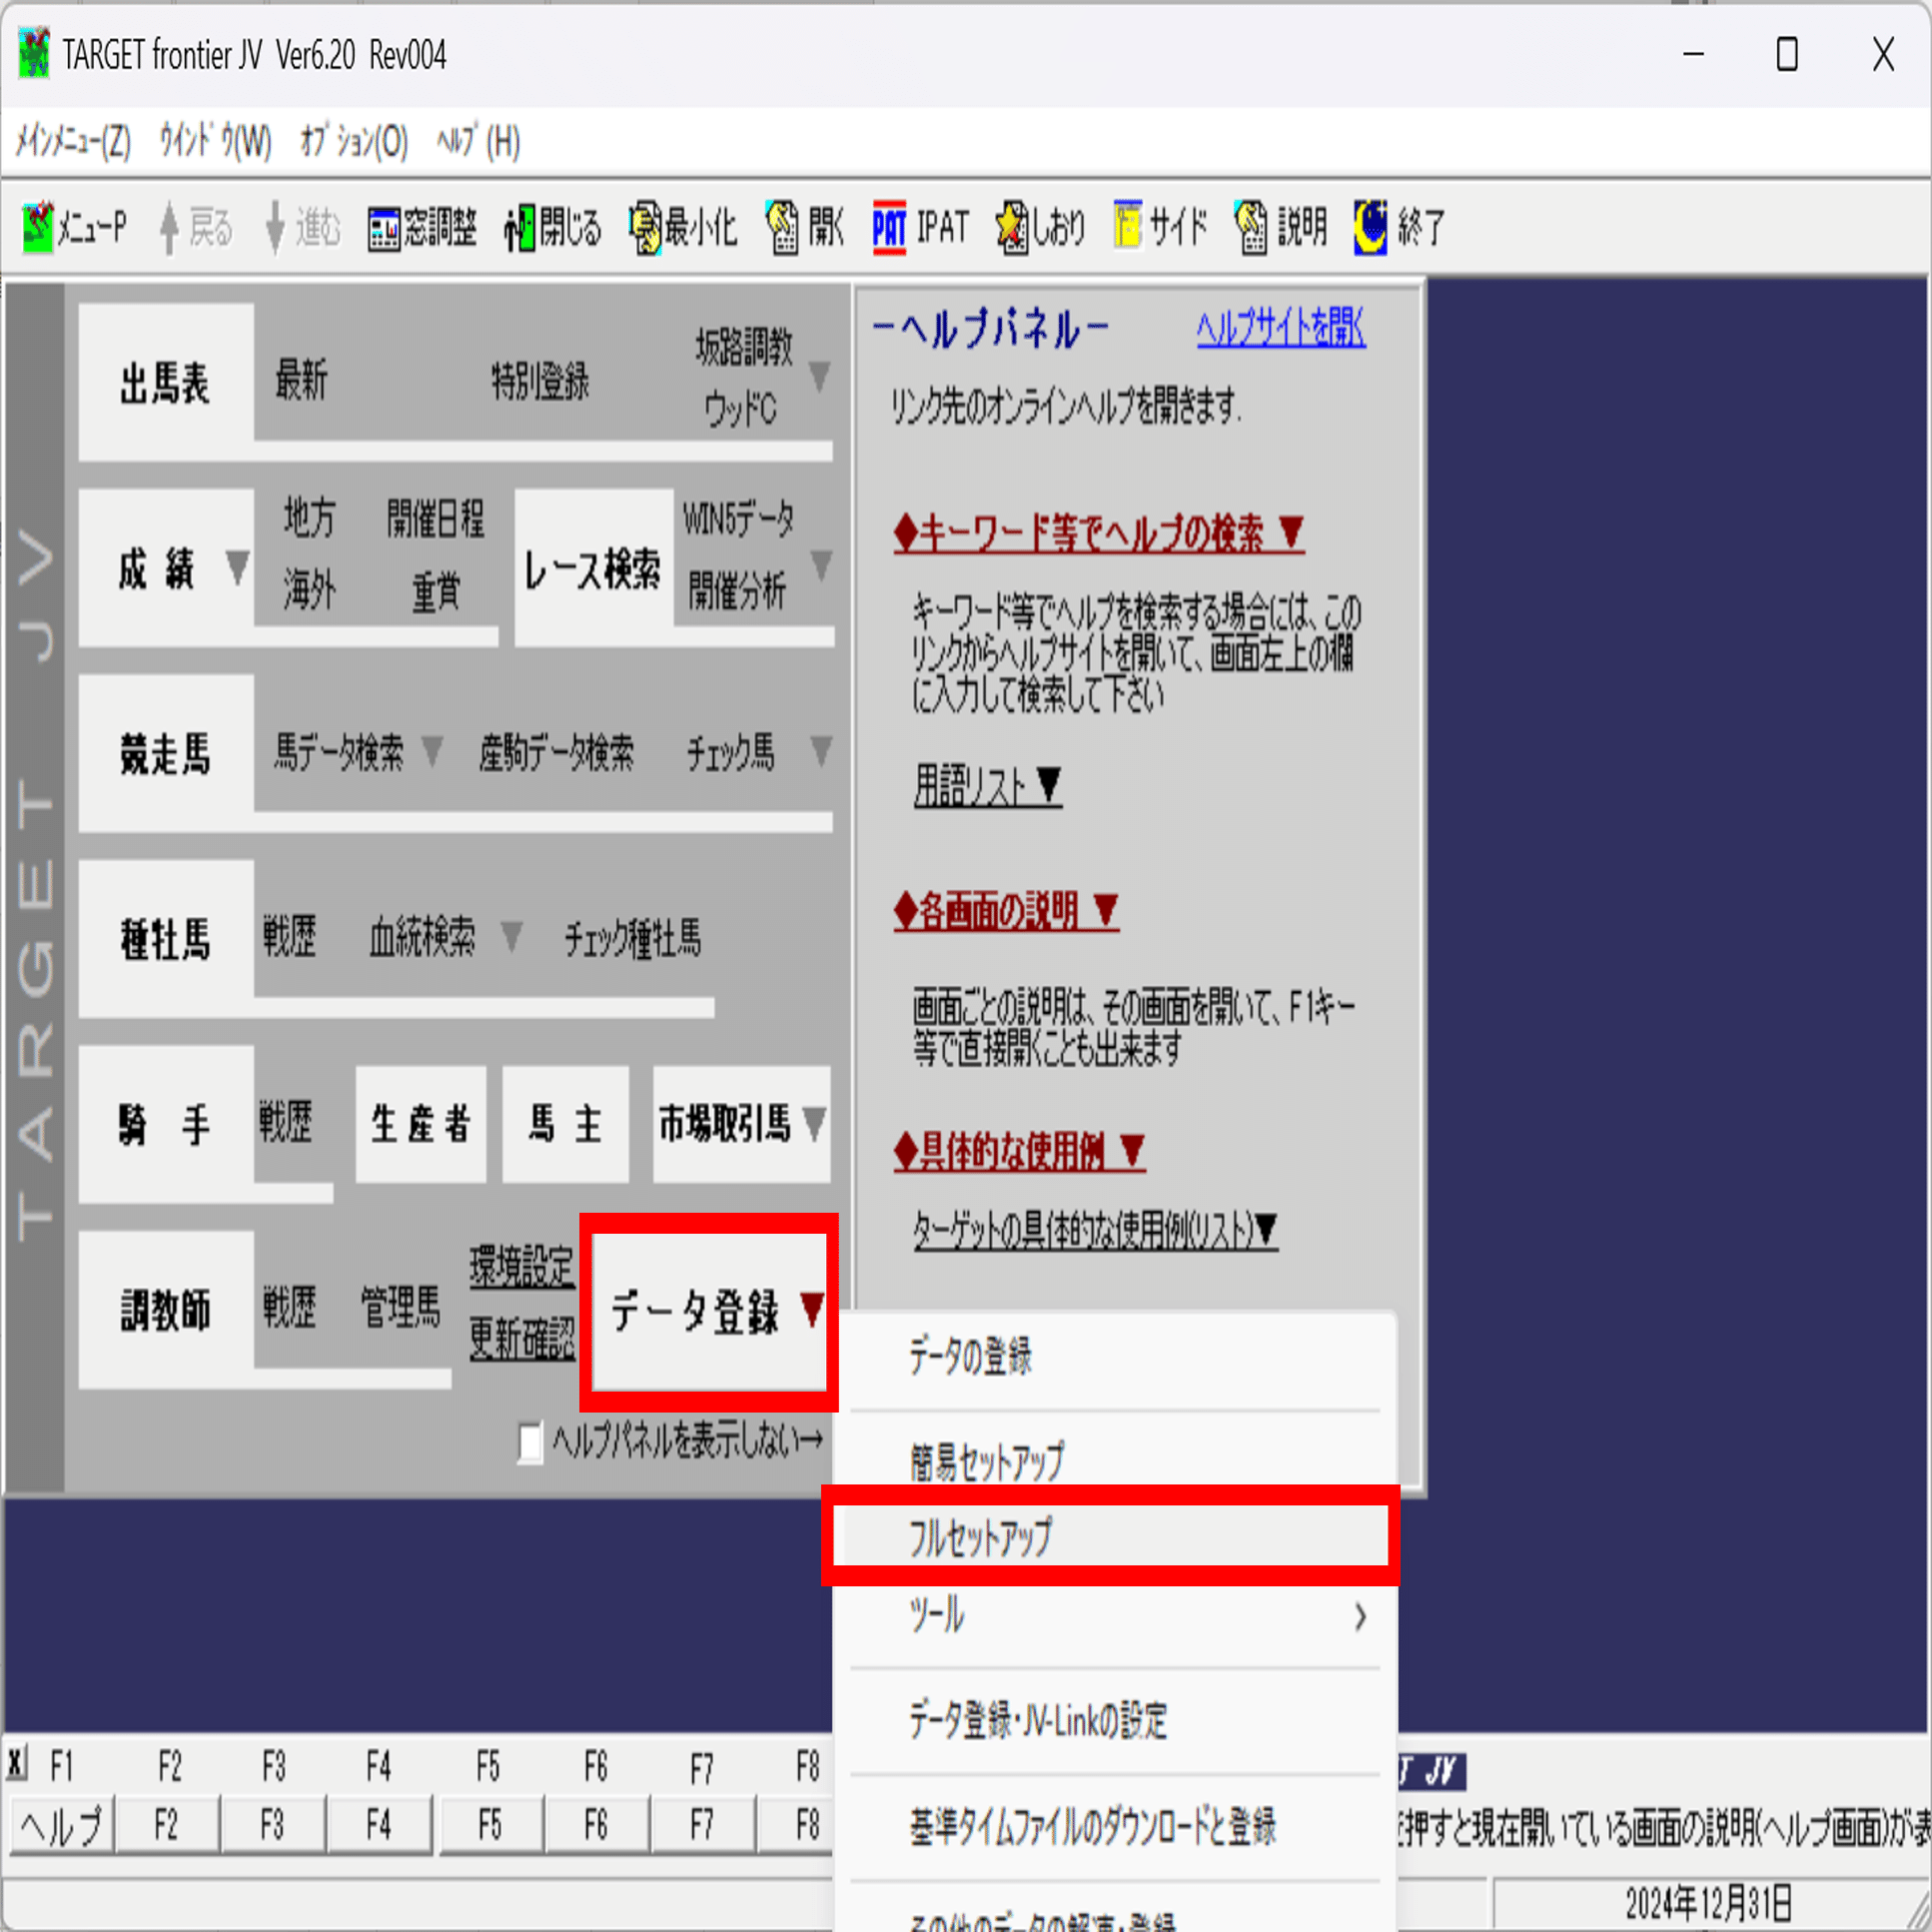Click the 海外 results entry
The width and height of the screenshot is (1932, 1932).
tap(309, 590)
